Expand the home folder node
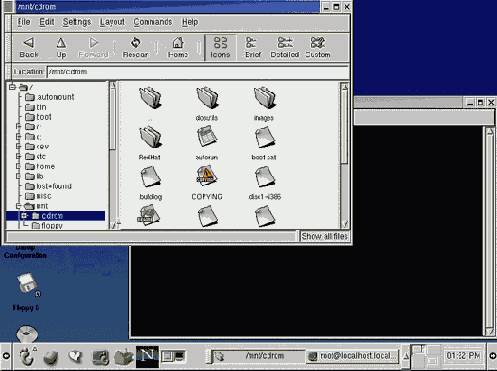Viewport: 497px width, 371px height. tap(19, 166)
